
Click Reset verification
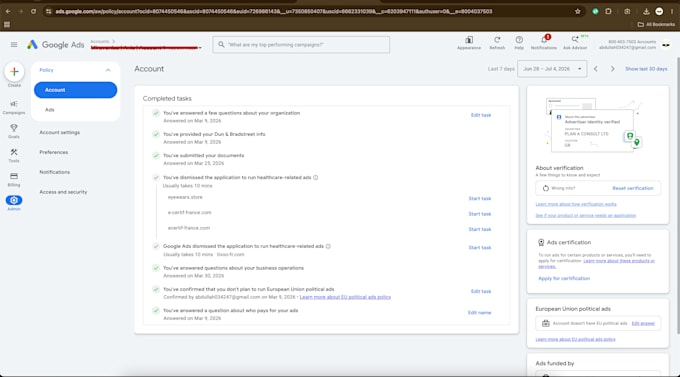[633, 188]
